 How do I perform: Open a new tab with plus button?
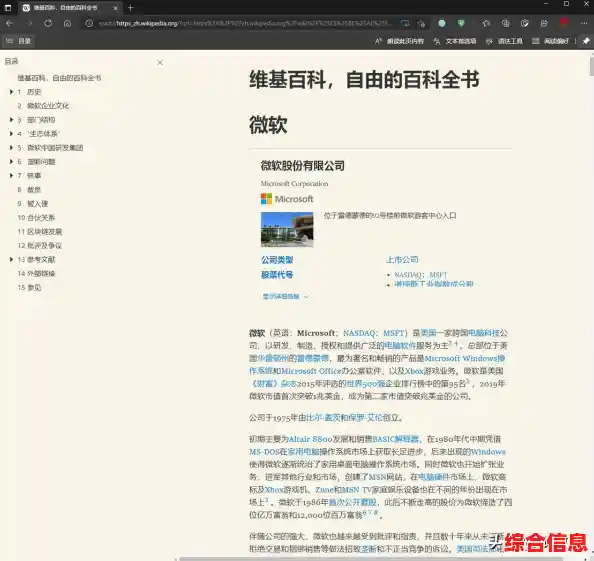click(131, 8)
